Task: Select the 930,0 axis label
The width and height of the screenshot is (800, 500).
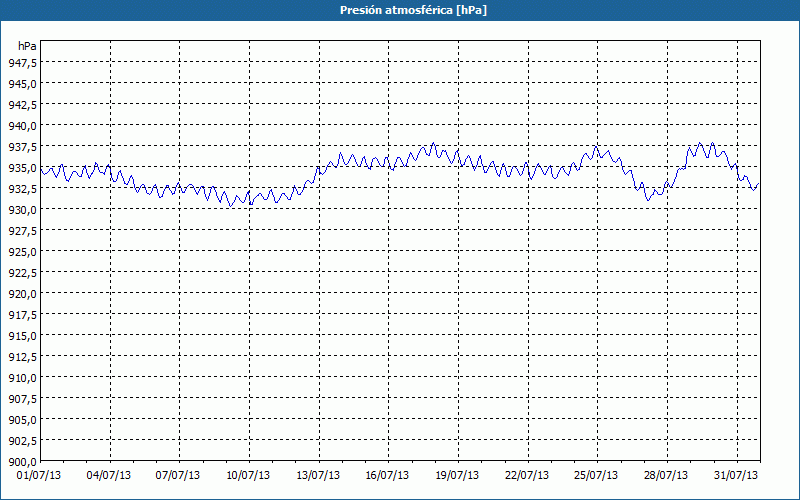Action: tap(22, 209)
